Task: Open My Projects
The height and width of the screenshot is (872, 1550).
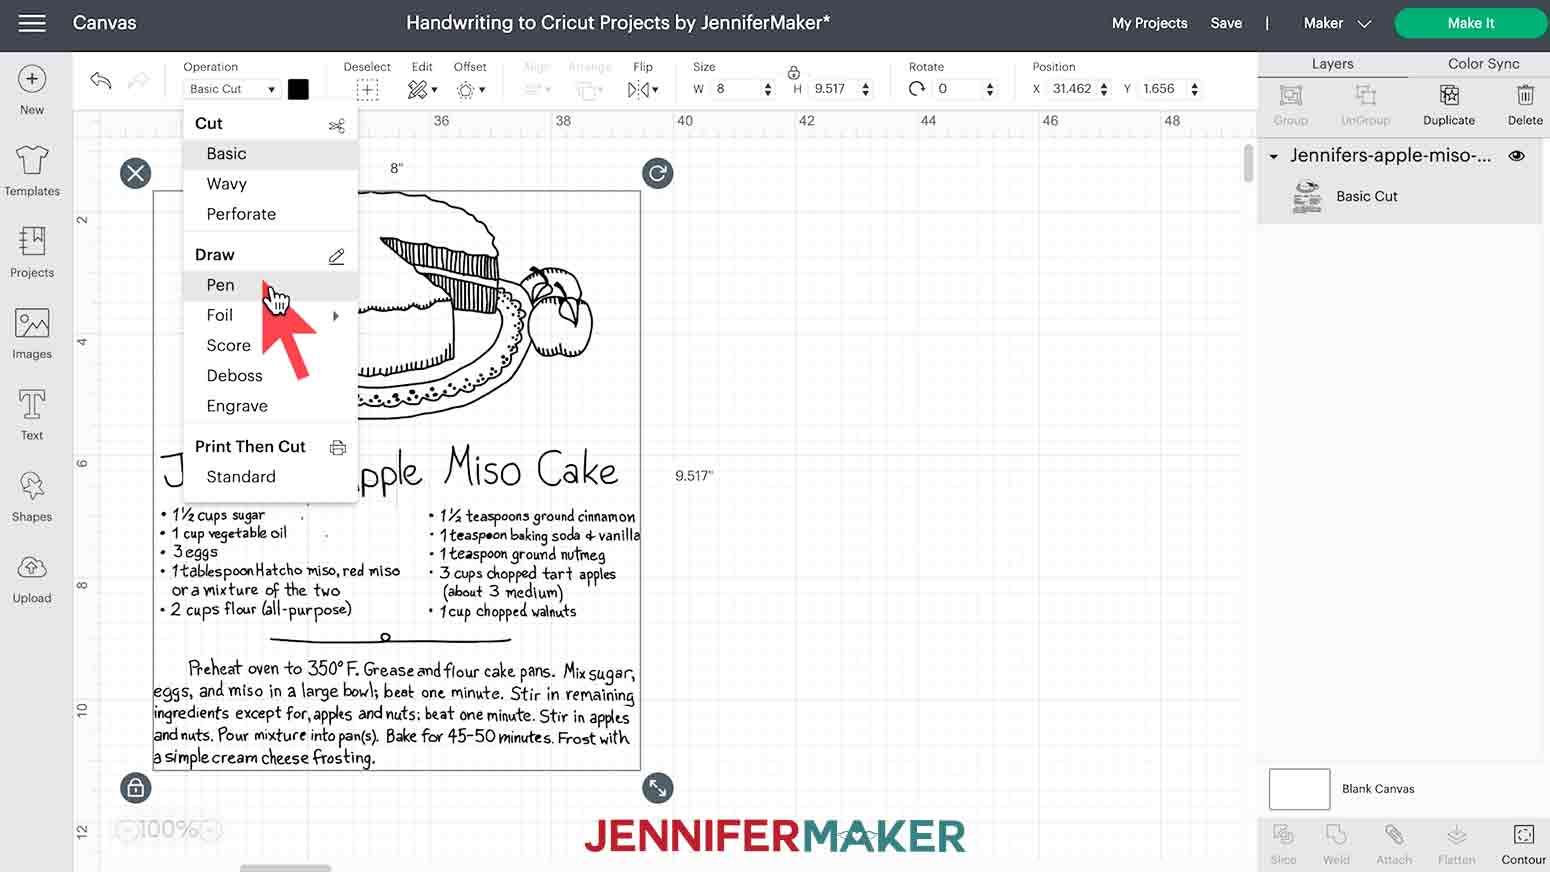Action: 1149,23
